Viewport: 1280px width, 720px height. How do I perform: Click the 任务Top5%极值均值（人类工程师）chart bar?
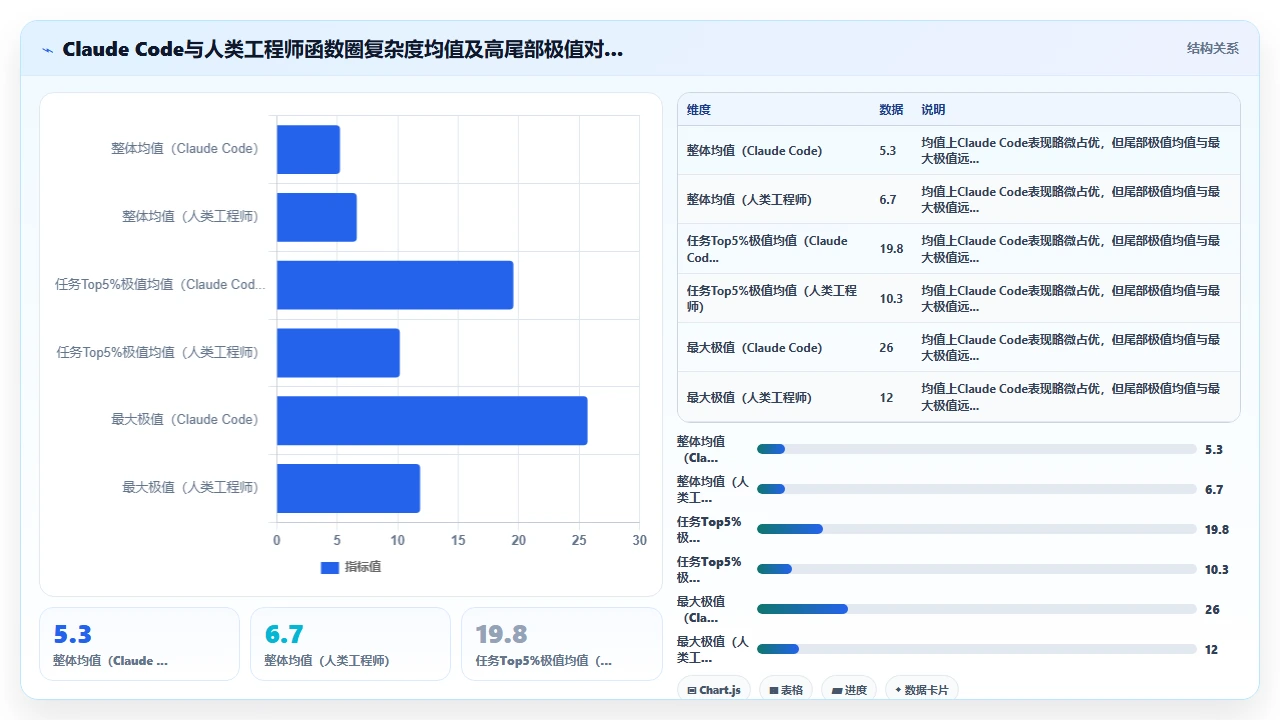pos(338,353)
